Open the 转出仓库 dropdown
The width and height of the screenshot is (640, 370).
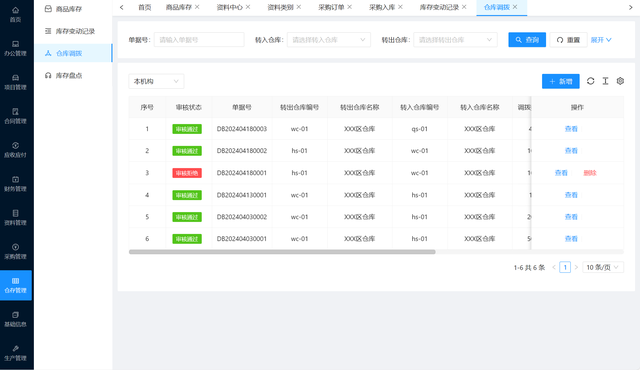click(456, 40)
